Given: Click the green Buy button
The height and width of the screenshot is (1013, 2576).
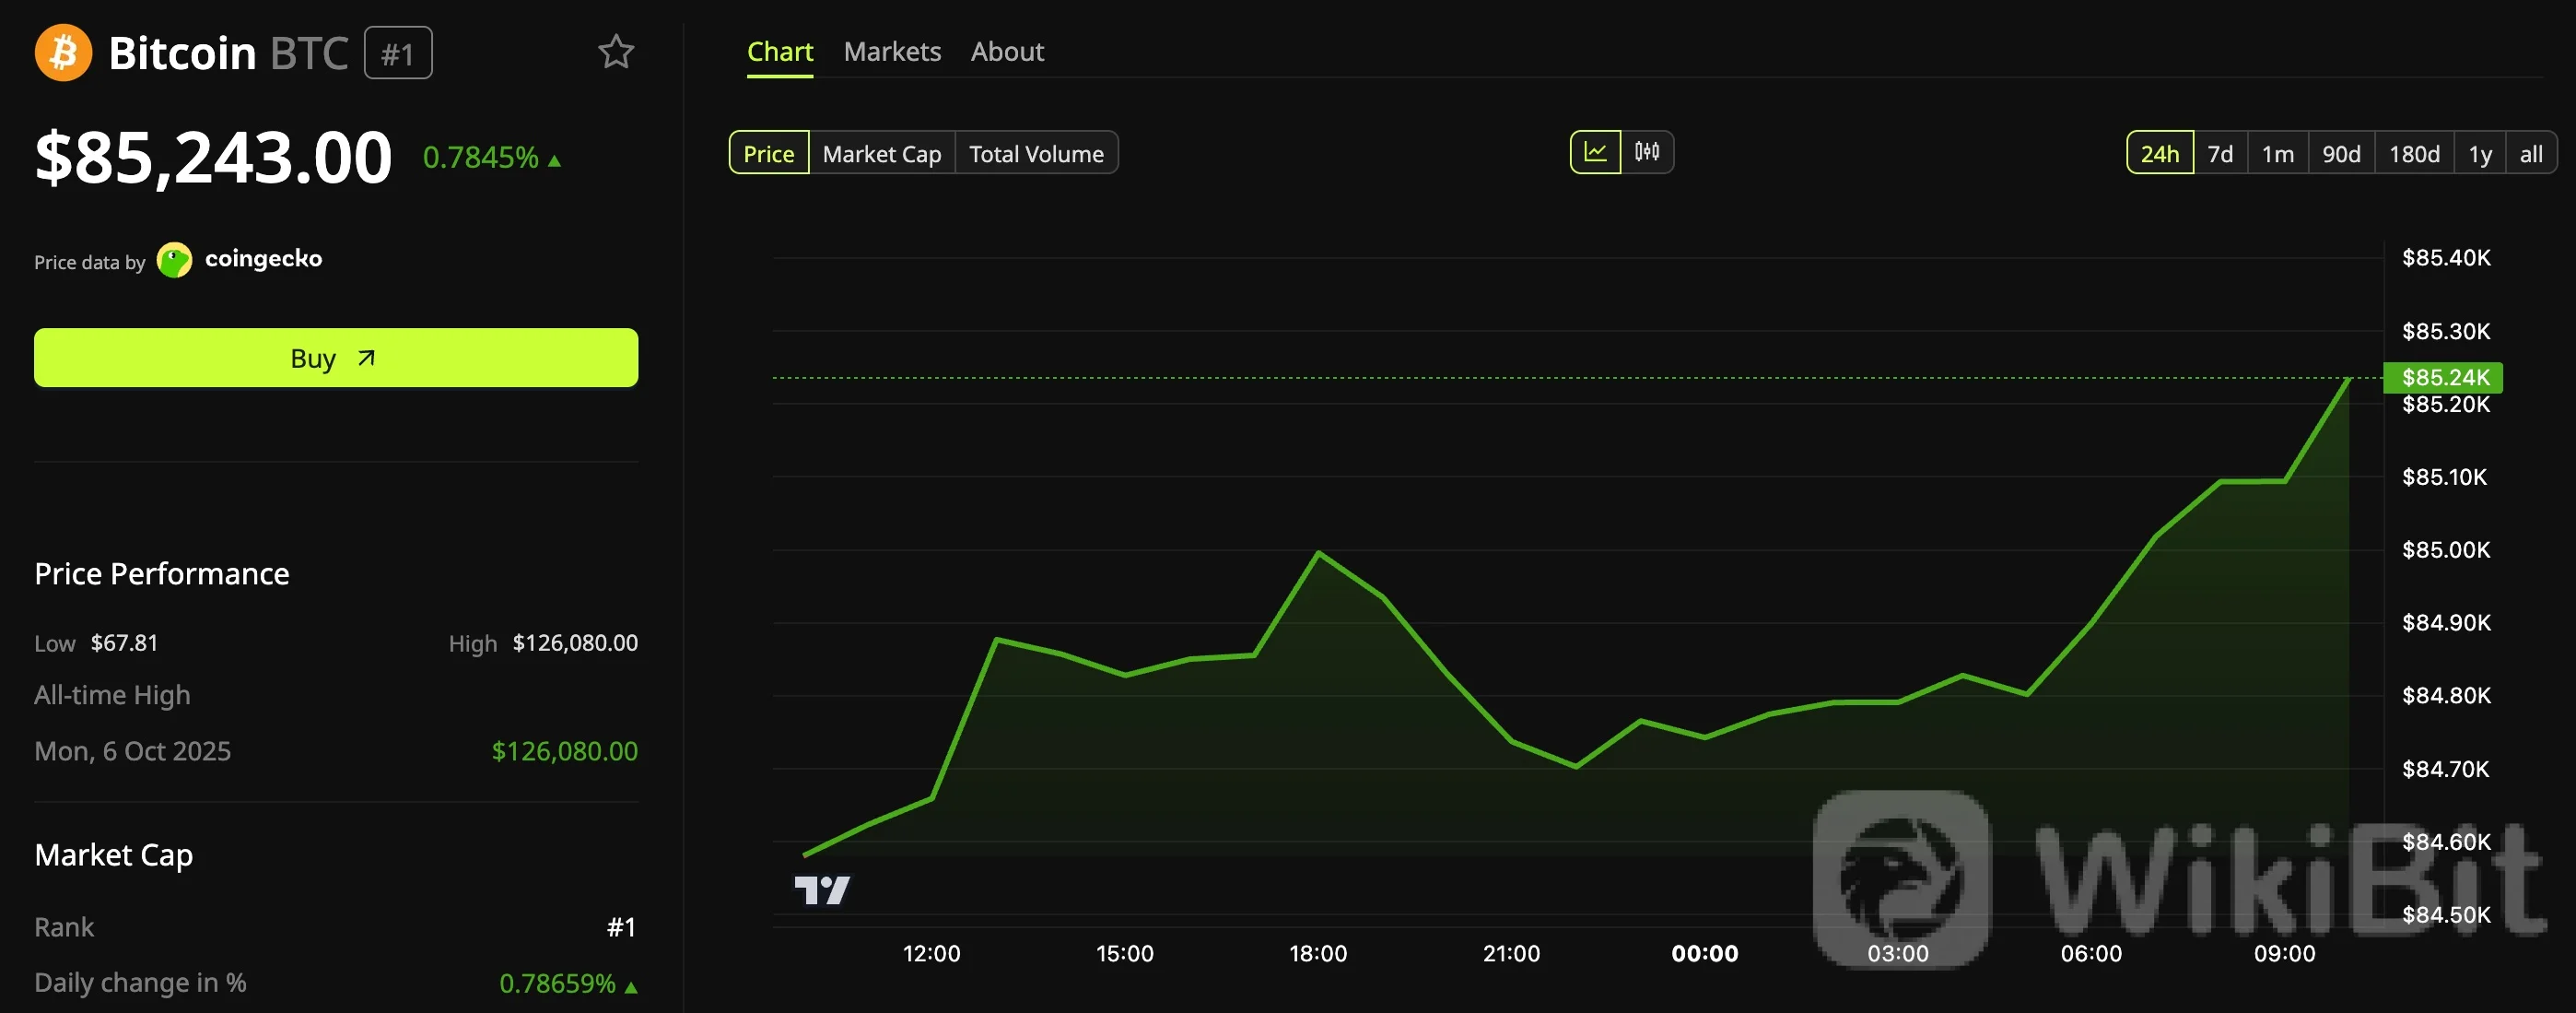Looking at the screenshot, I should click(x=336, y=357).
